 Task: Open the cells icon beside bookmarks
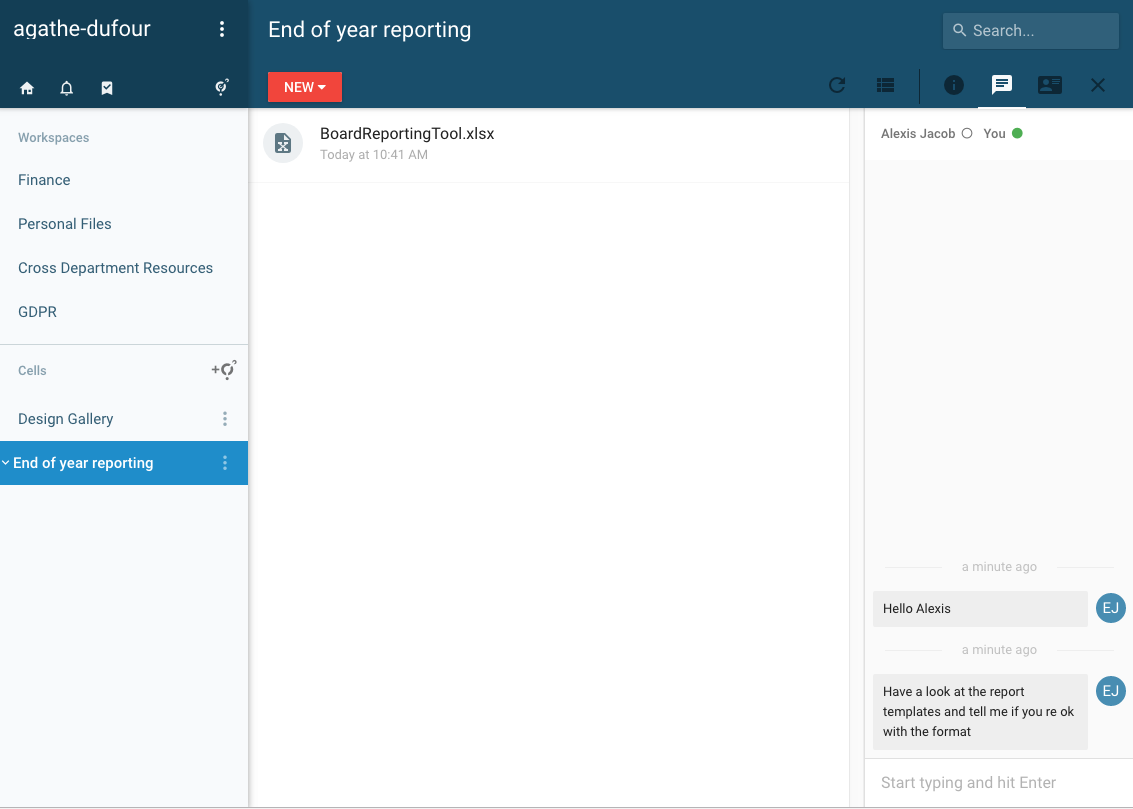(222, 87)
